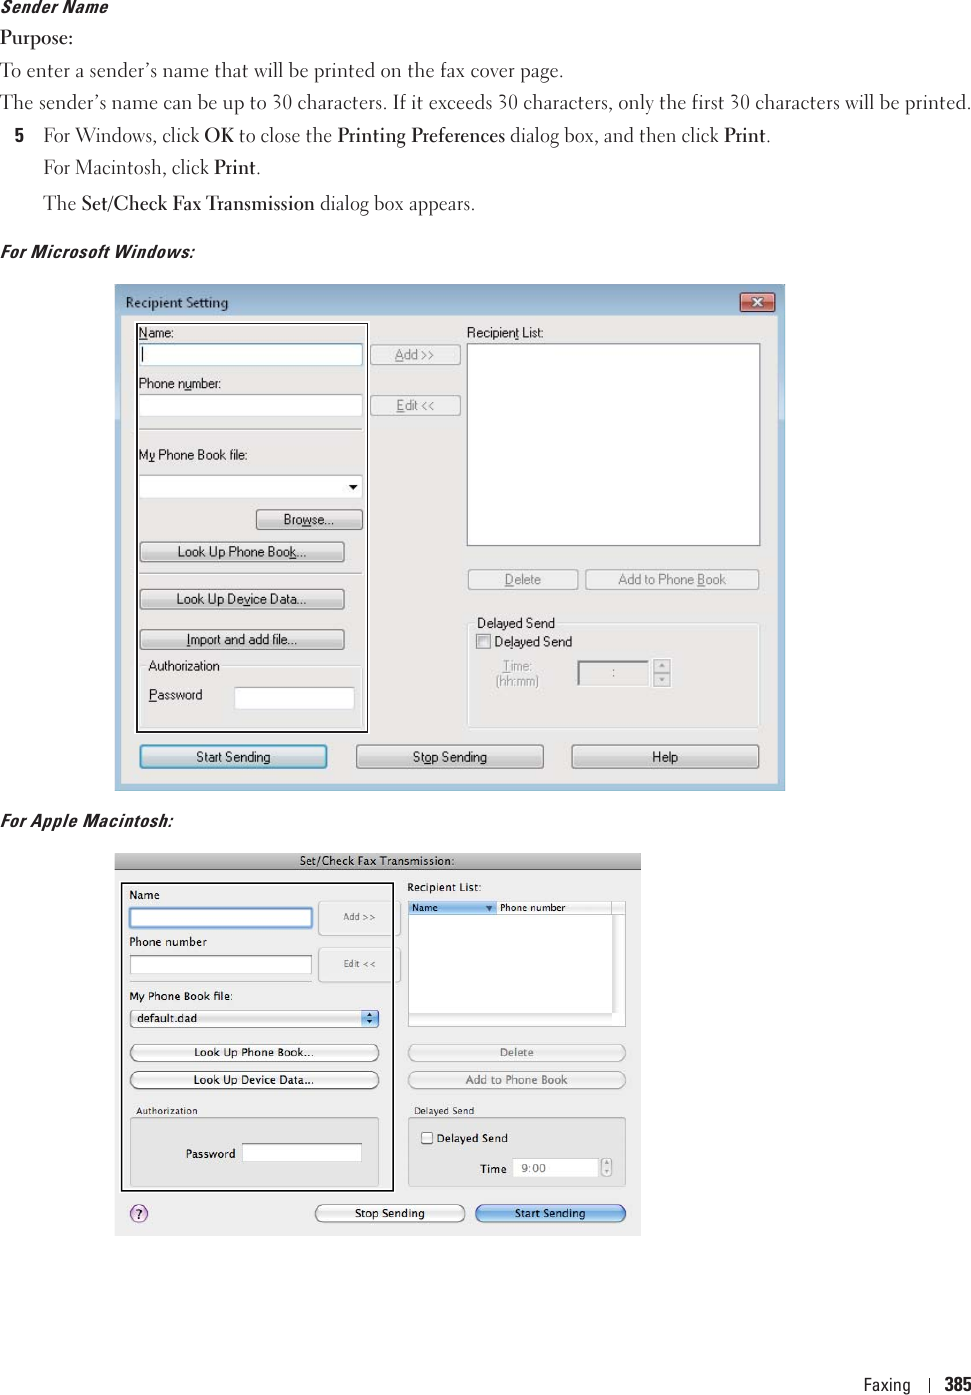Click Stop Sending in Windows dialog
The width and height of the screenshot is (971, 1395).
450,757
